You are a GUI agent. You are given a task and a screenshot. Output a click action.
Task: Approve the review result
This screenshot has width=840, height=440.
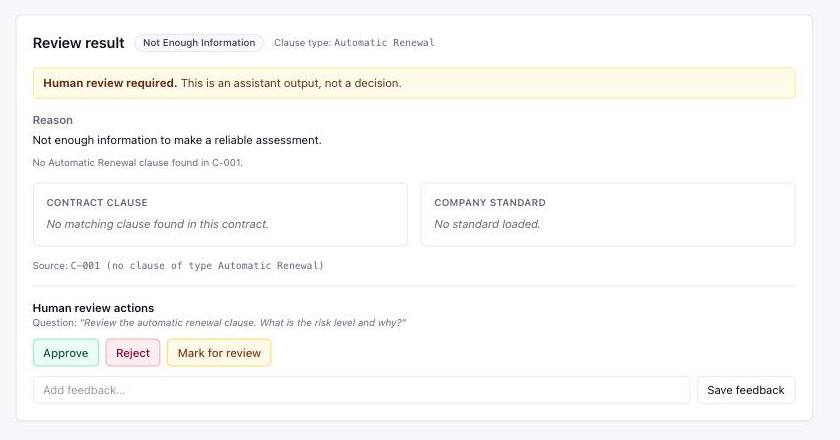coord(66,353)
